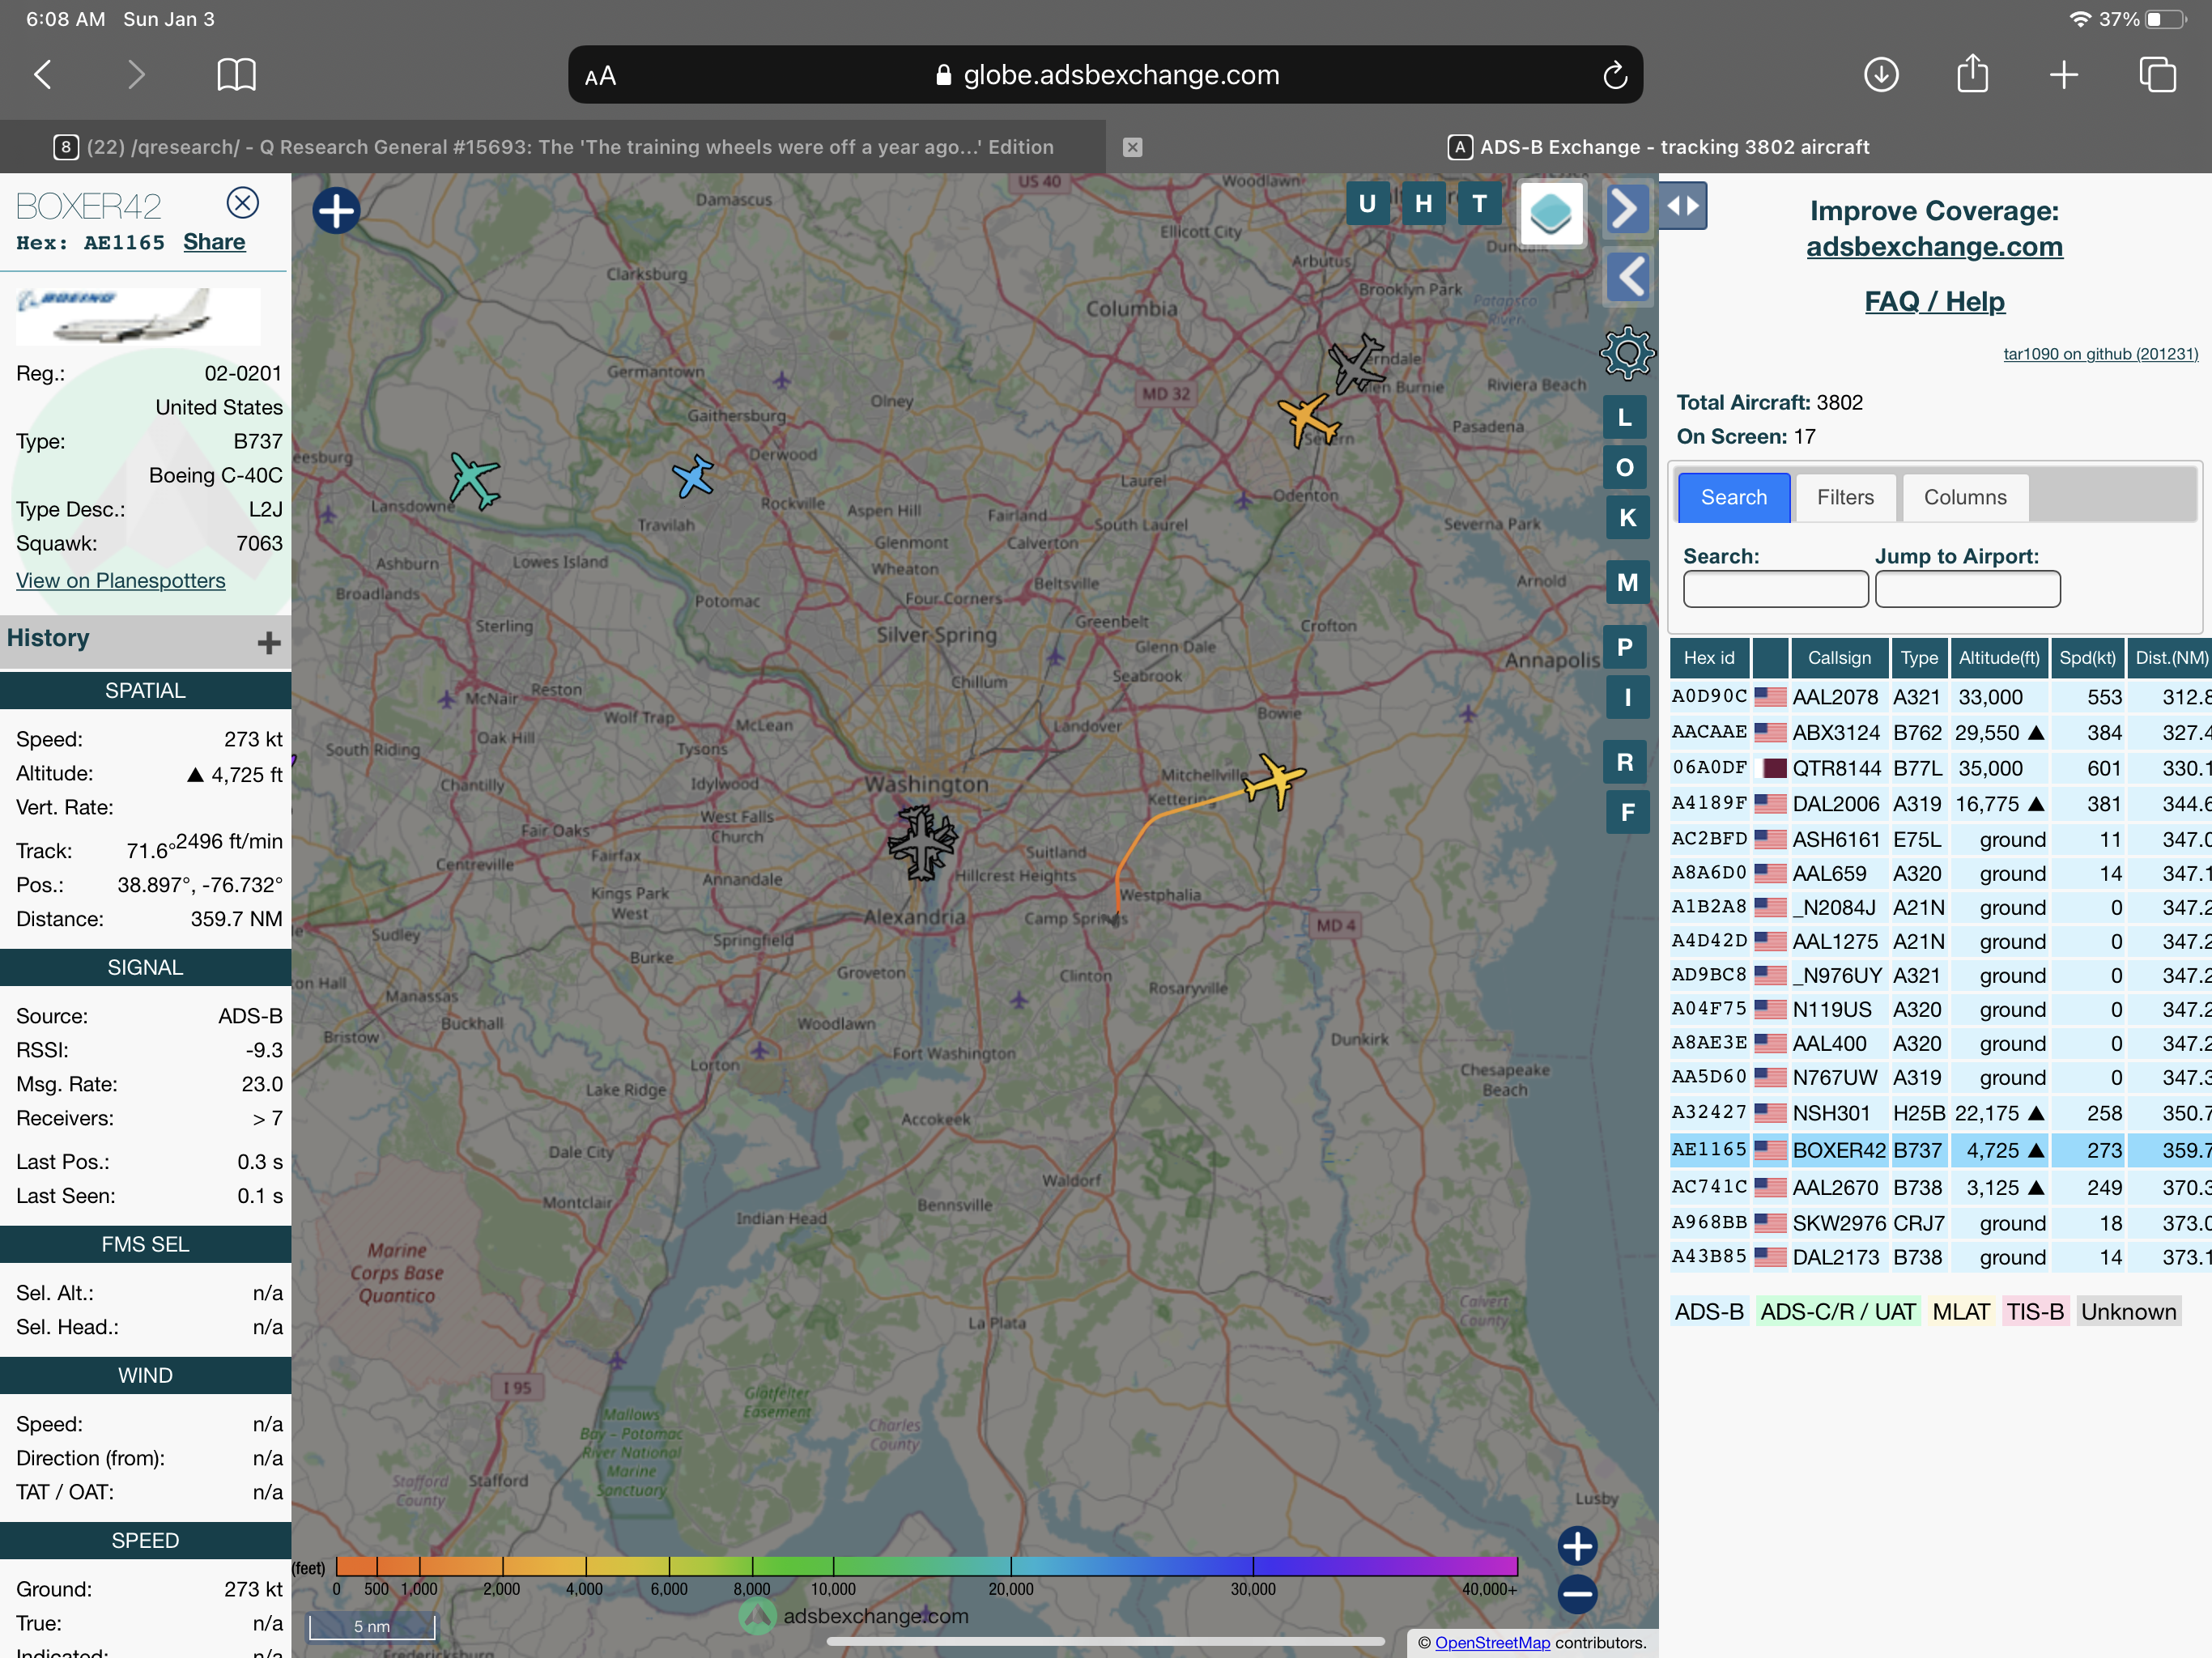Close the Q Research General tab
This screenshot has width=2212, height=1658.
click(x=1132, y=147)
